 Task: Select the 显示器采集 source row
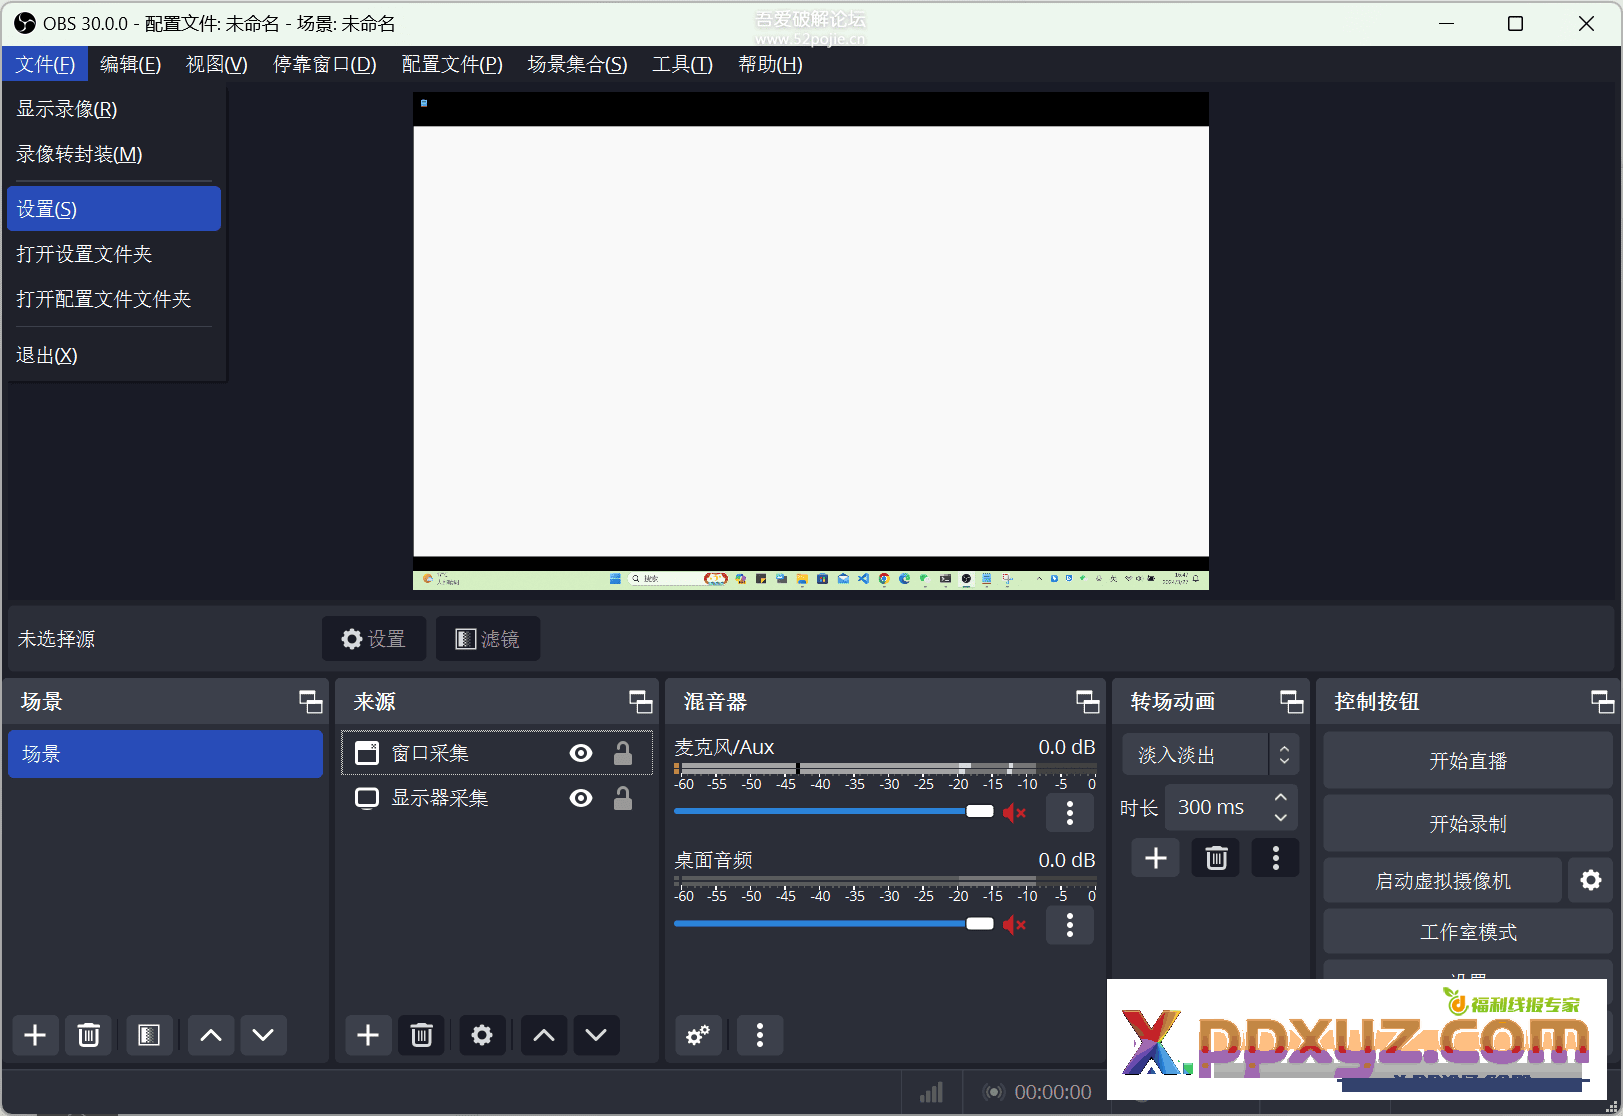coord(497,798)
